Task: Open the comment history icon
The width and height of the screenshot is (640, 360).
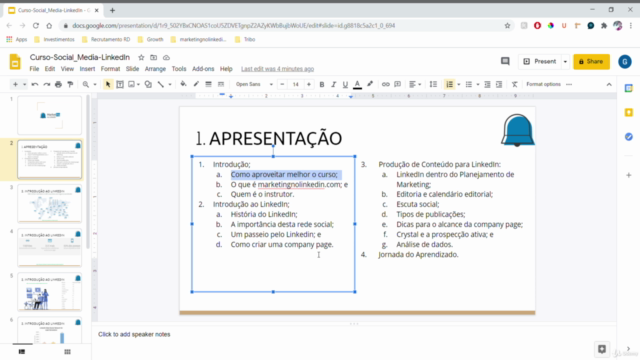Action: tap(505, 61)
